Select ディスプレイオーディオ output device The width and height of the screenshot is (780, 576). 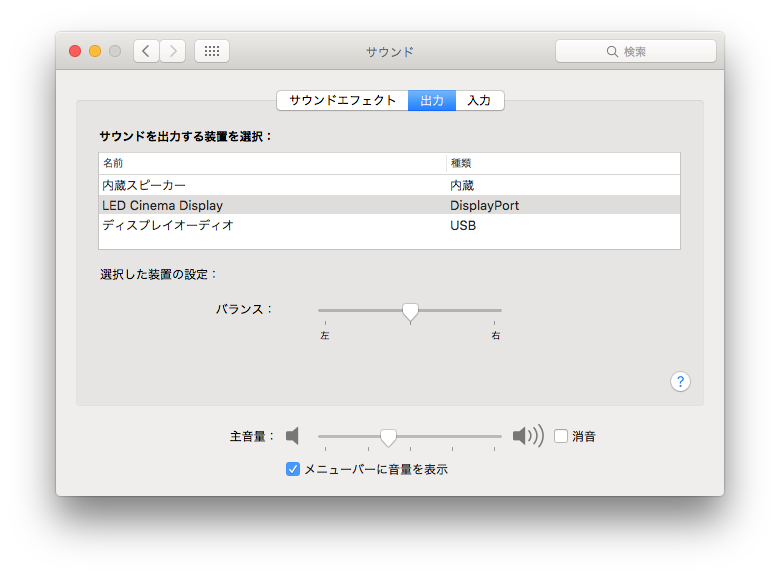coord(390,225)
